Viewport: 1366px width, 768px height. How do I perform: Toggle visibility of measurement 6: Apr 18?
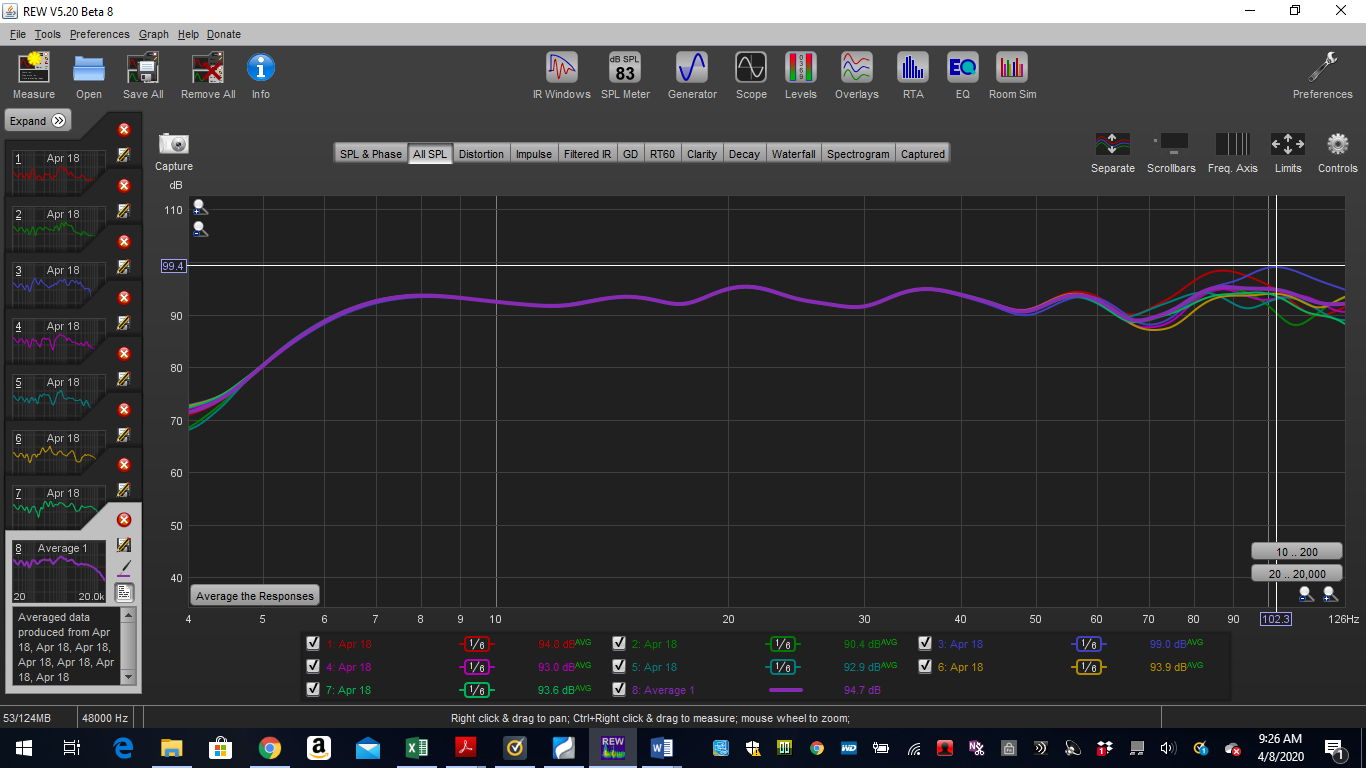tap(924, 666)
